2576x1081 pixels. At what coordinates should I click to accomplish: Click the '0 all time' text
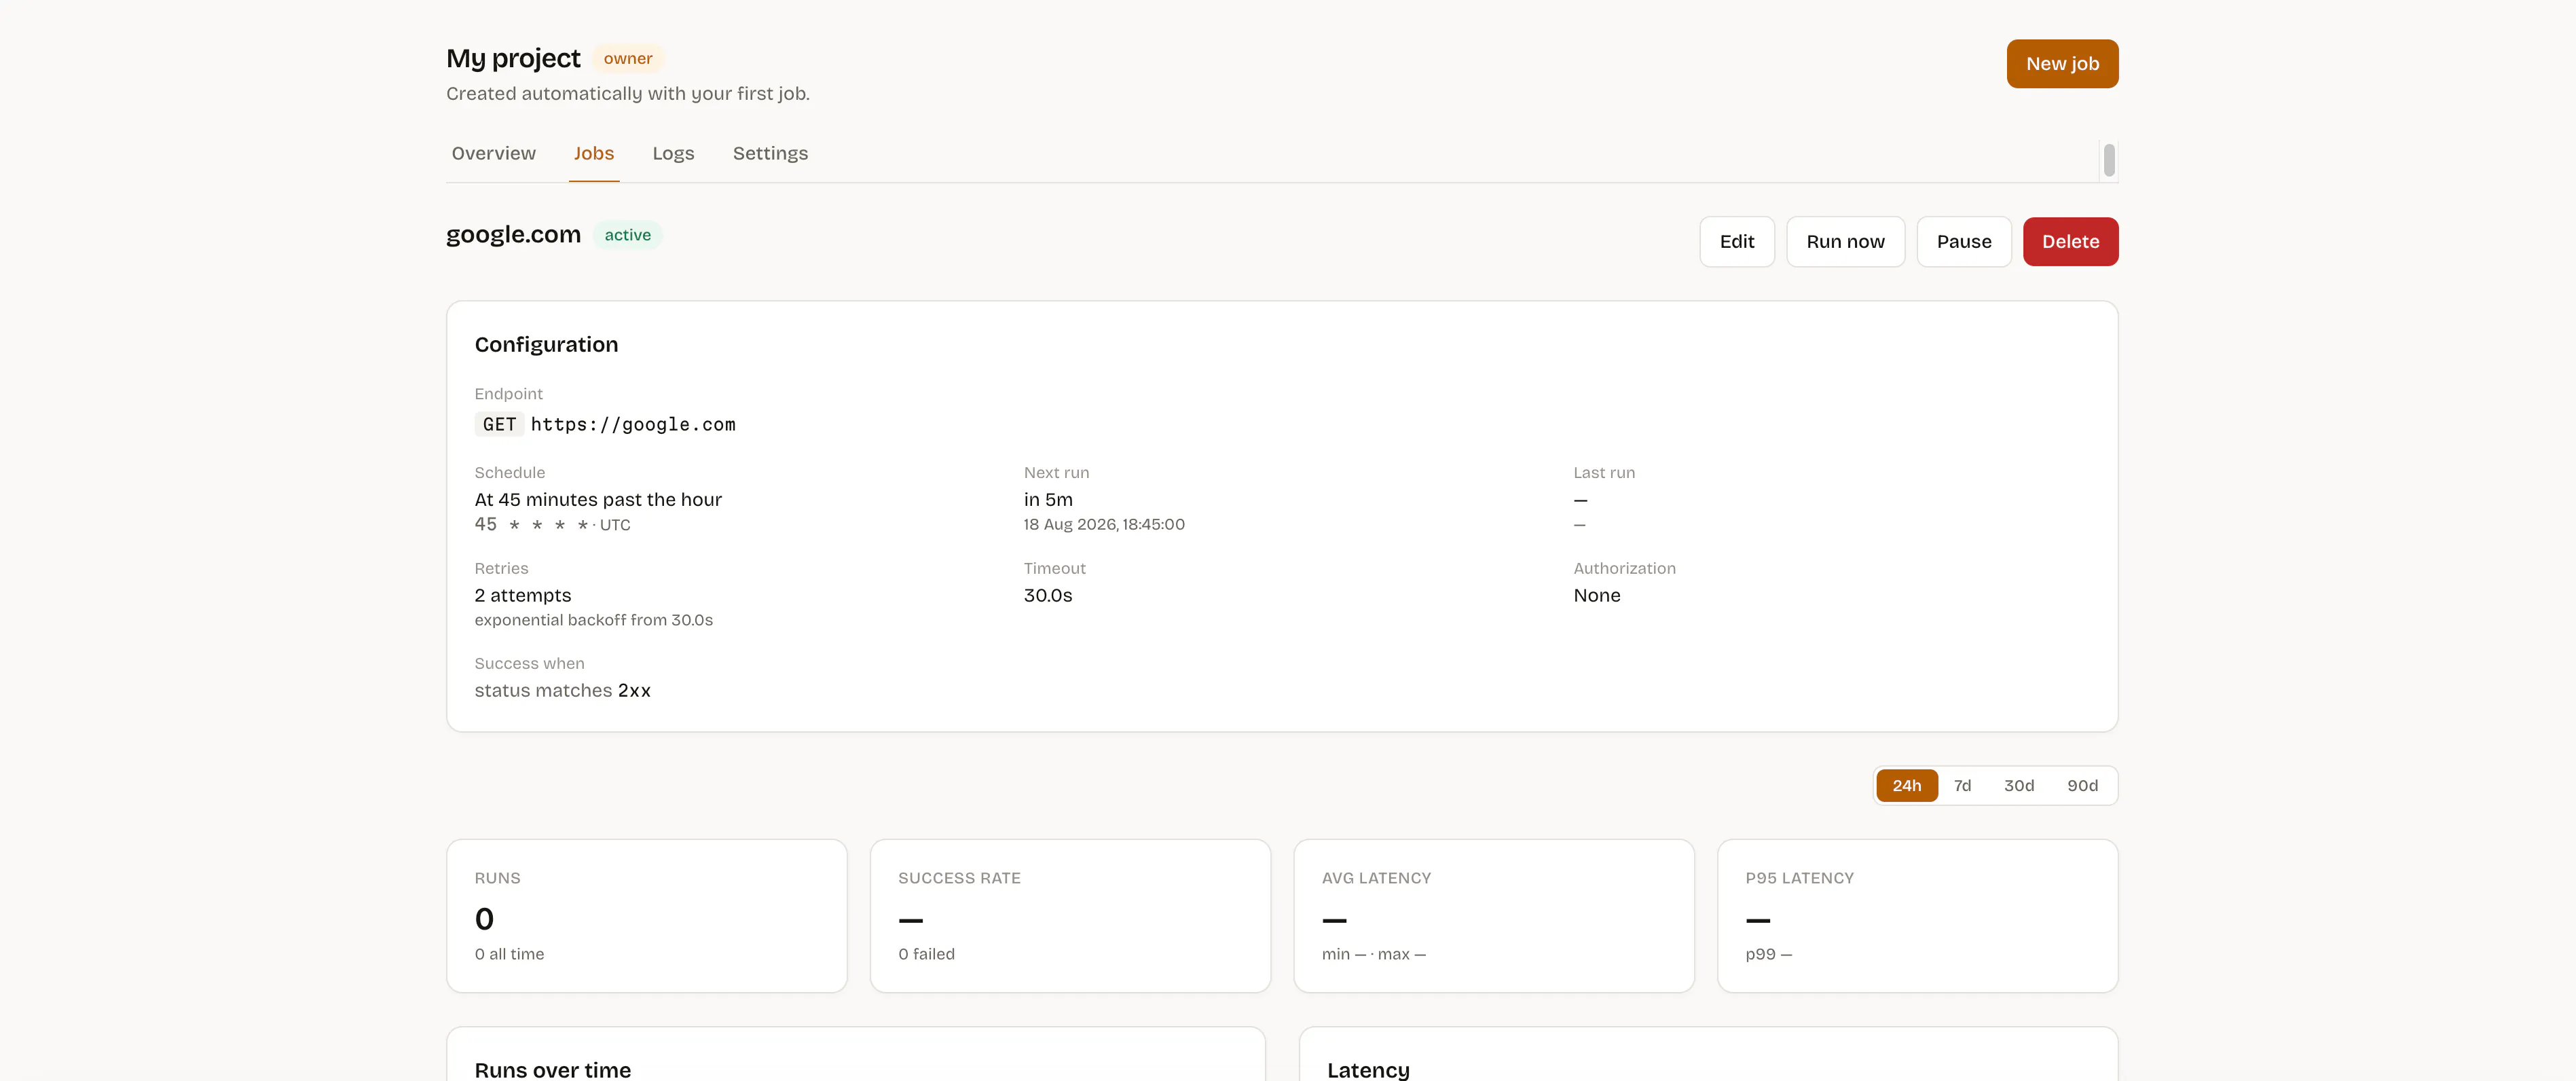click(x=510, y=955)
